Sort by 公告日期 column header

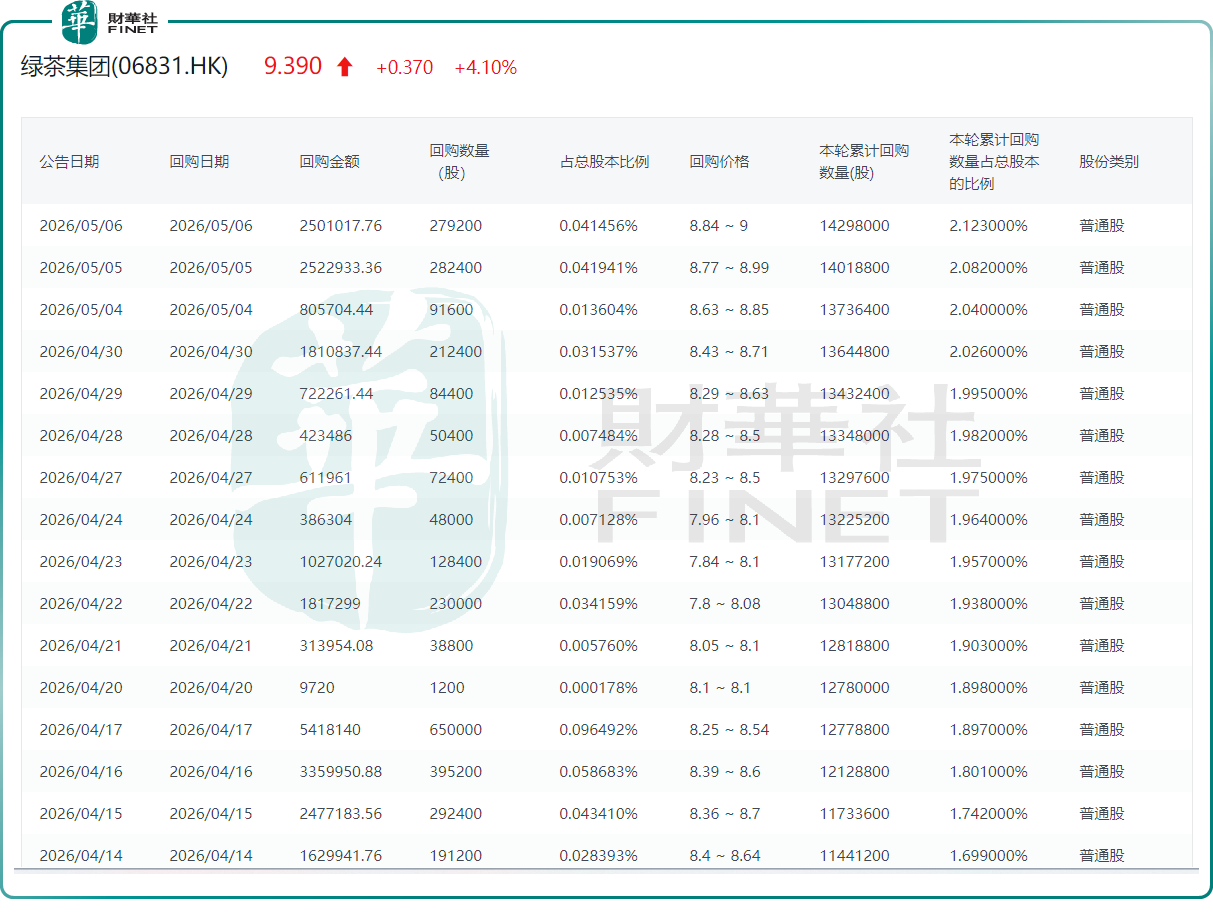(69, 161)
